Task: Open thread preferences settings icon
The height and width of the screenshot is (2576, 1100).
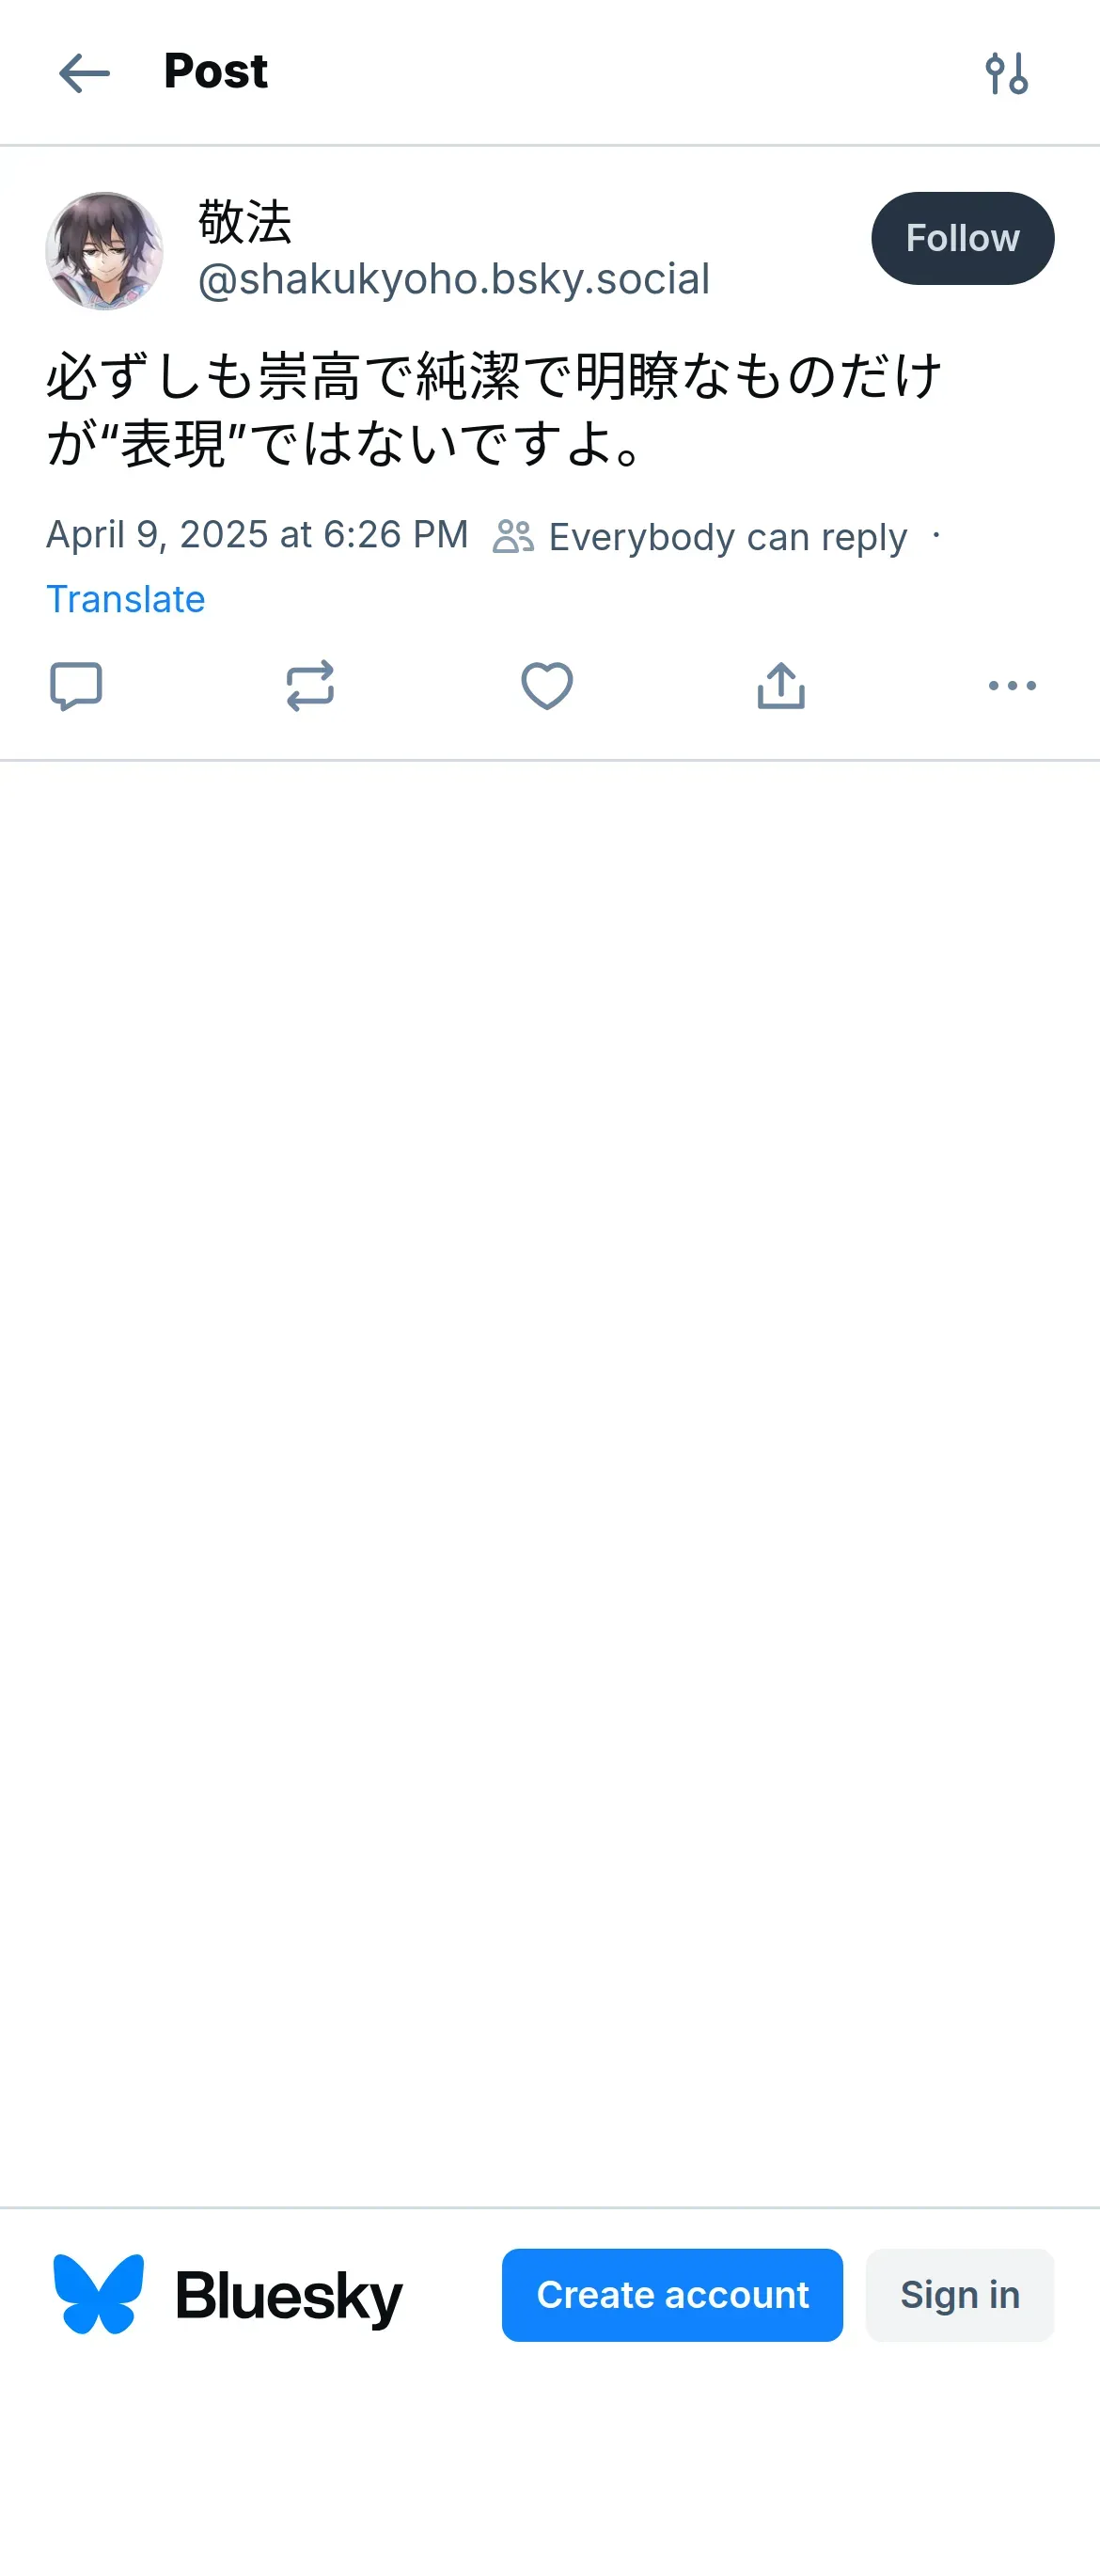Action: (1006, 73)
